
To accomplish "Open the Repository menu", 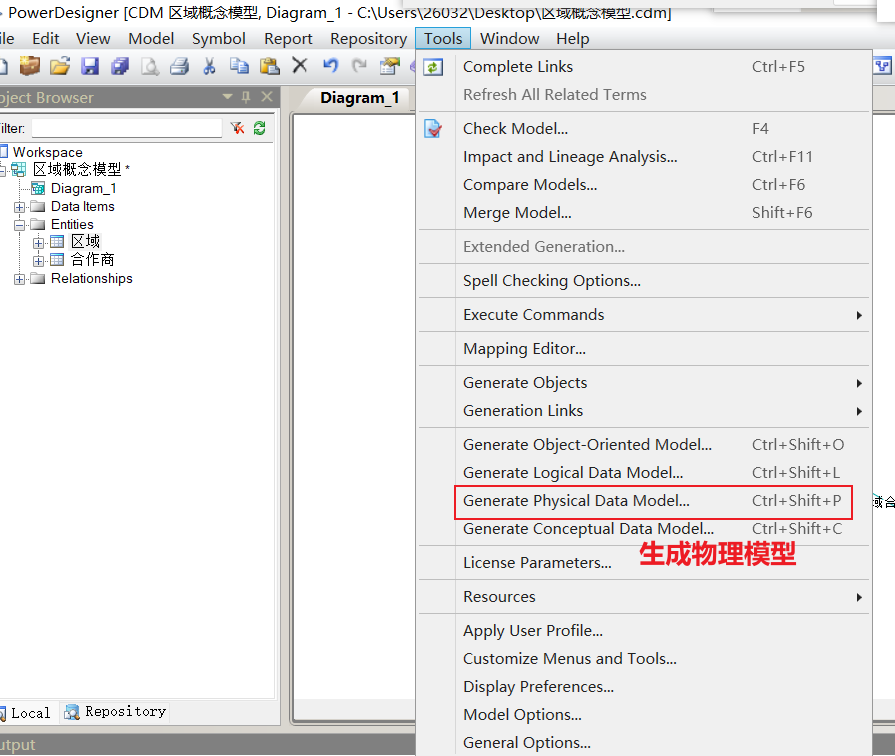I will click(368, 38).
